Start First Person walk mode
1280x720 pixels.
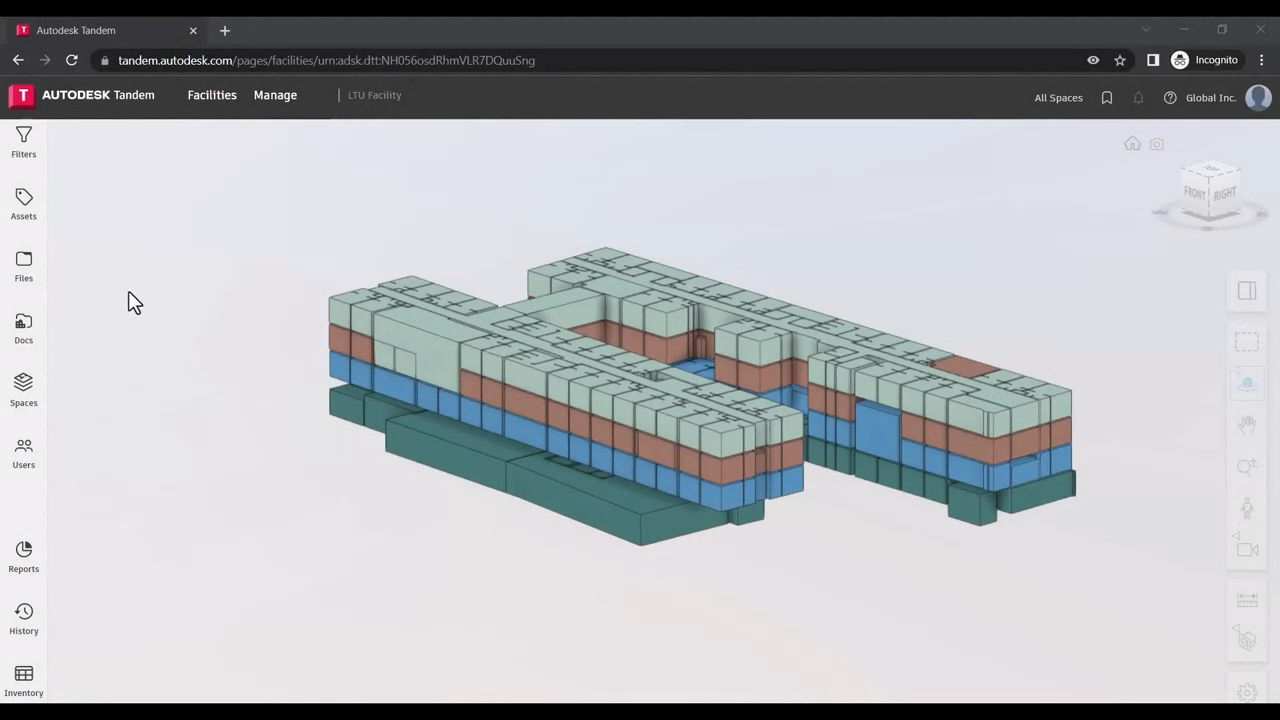[x=1246, y=508]
